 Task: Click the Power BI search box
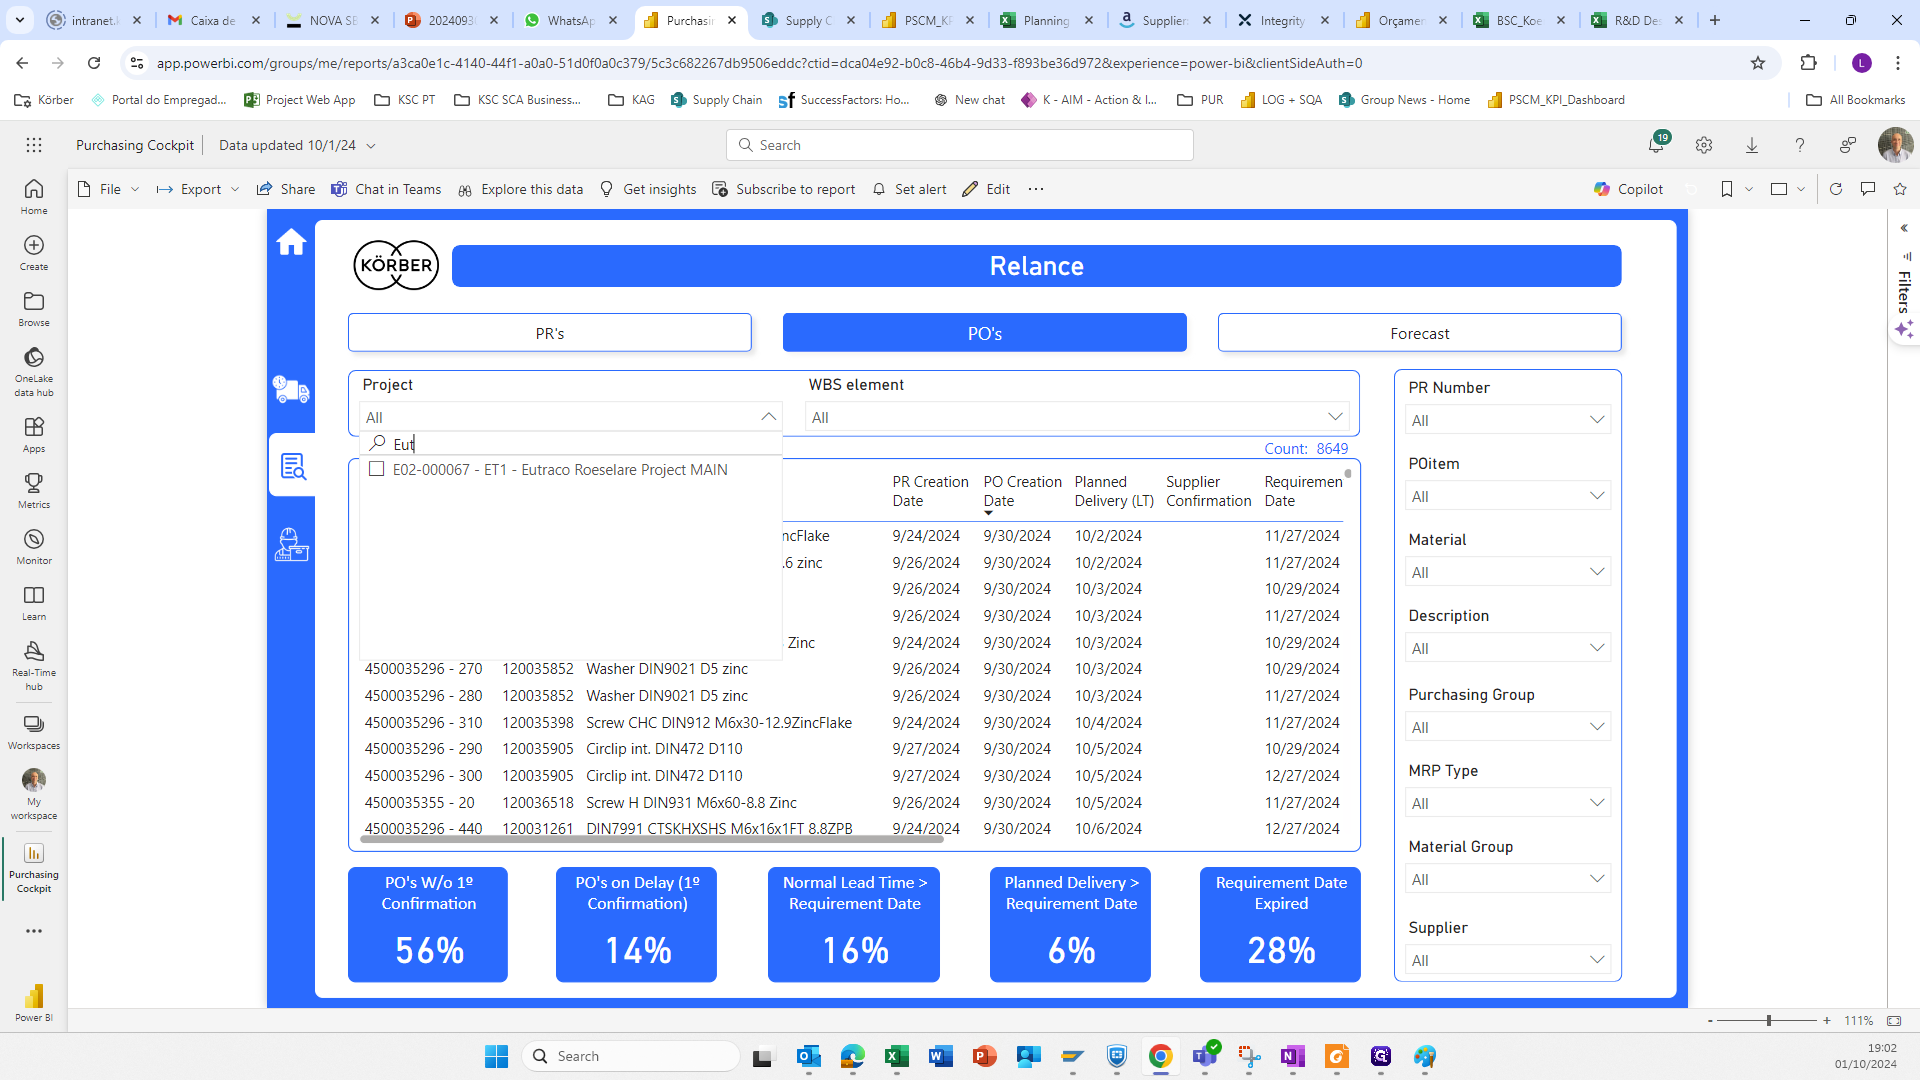coord(960,145)
